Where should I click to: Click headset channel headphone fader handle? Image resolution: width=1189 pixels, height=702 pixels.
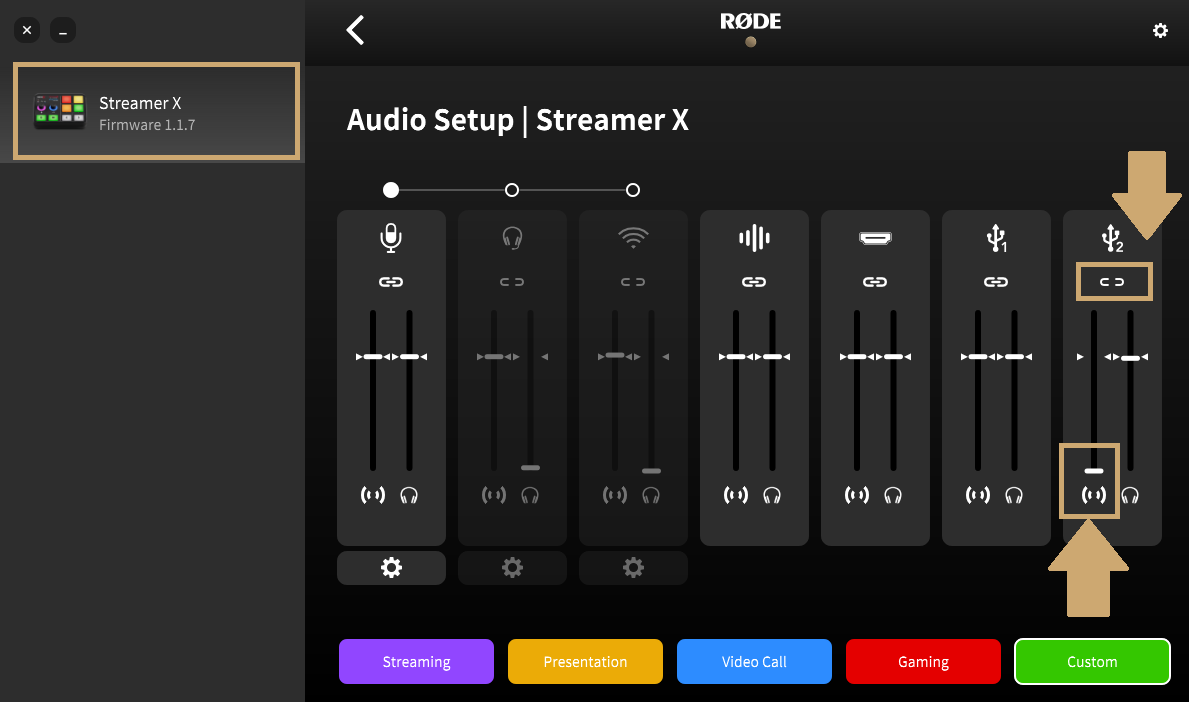click(x=530, y=468)
